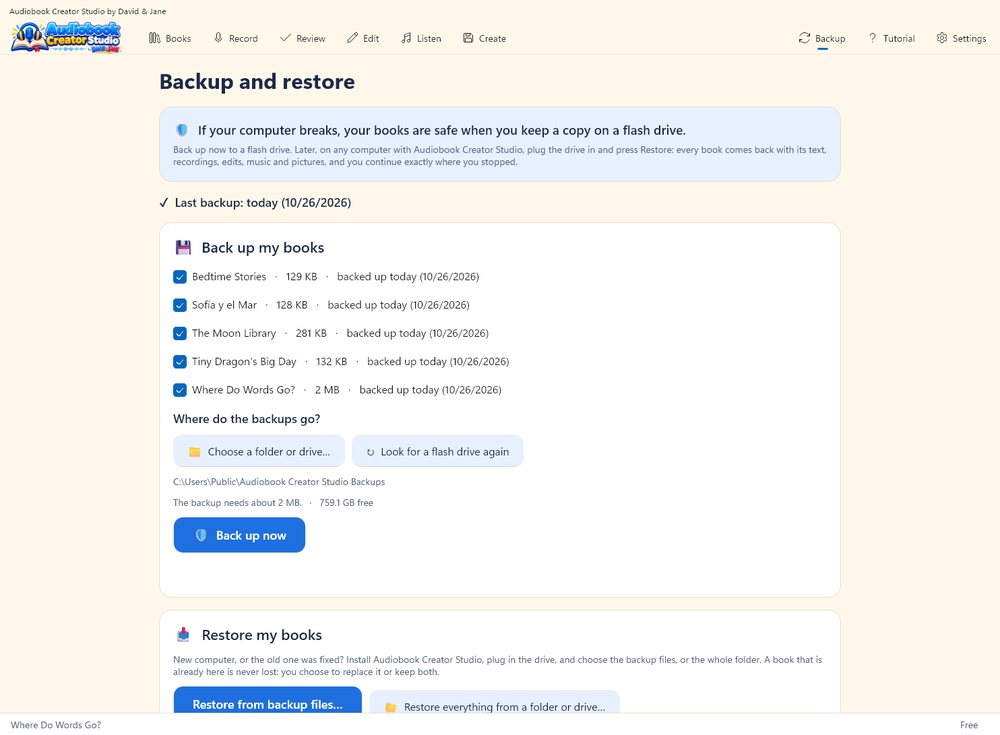Toggle Tiny Dragon's Big Day checkbox
1000x735 pixels.
tap(180, 362)
